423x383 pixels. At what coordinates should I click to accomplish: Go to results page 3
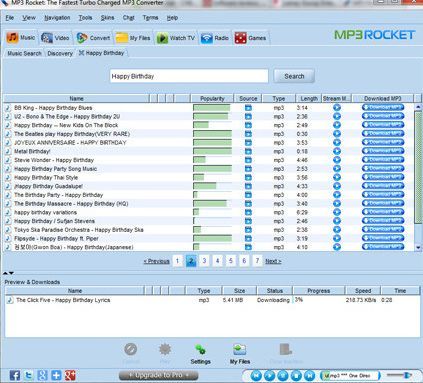pos(204,261)
